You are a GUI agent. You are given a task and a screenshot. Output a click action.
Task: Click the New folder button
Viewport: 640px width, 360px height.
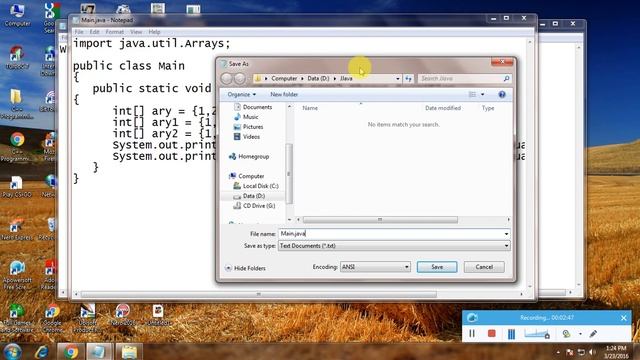point(284,94)
